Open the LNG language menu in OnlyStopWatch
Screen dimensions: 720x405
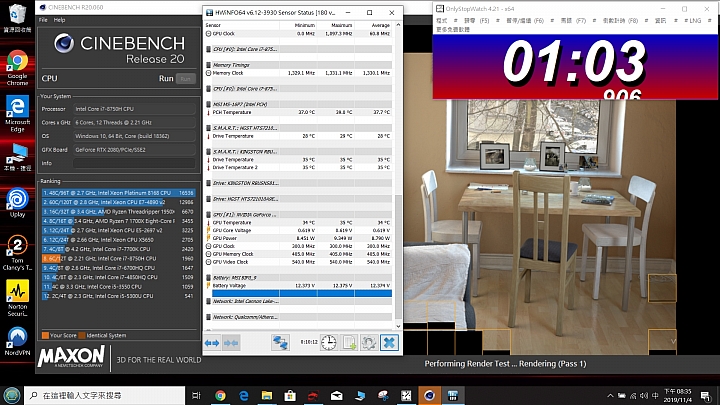pos(695,21)
